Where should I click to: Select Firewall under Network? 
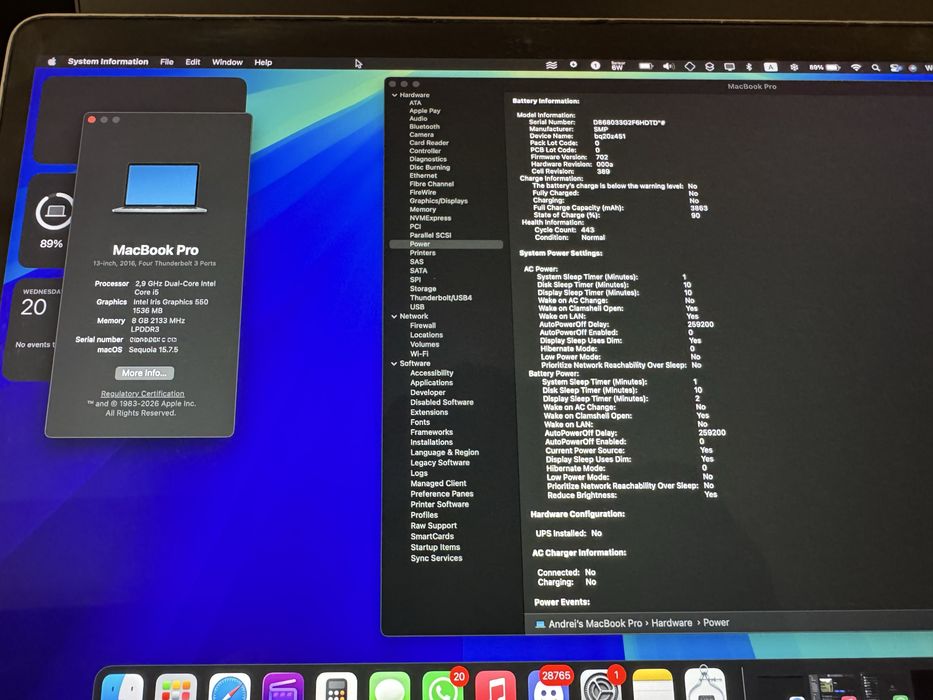pos(423,326)
